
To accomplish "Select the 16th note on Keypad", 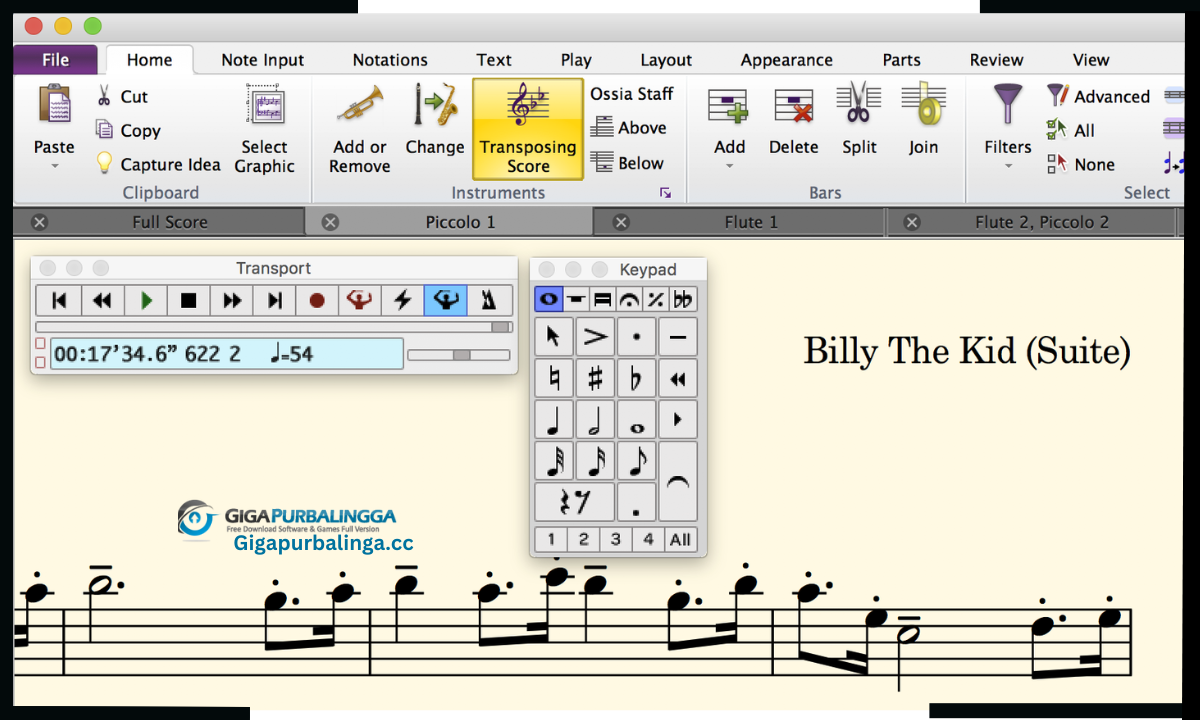I will [595, 461].
